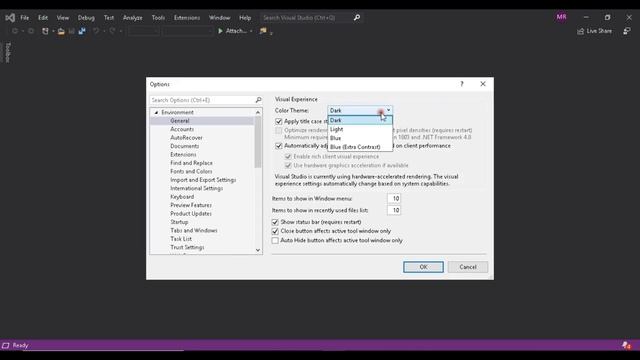
Task: Open the feedback icon beside Live Share
Action: coord(627,31)
